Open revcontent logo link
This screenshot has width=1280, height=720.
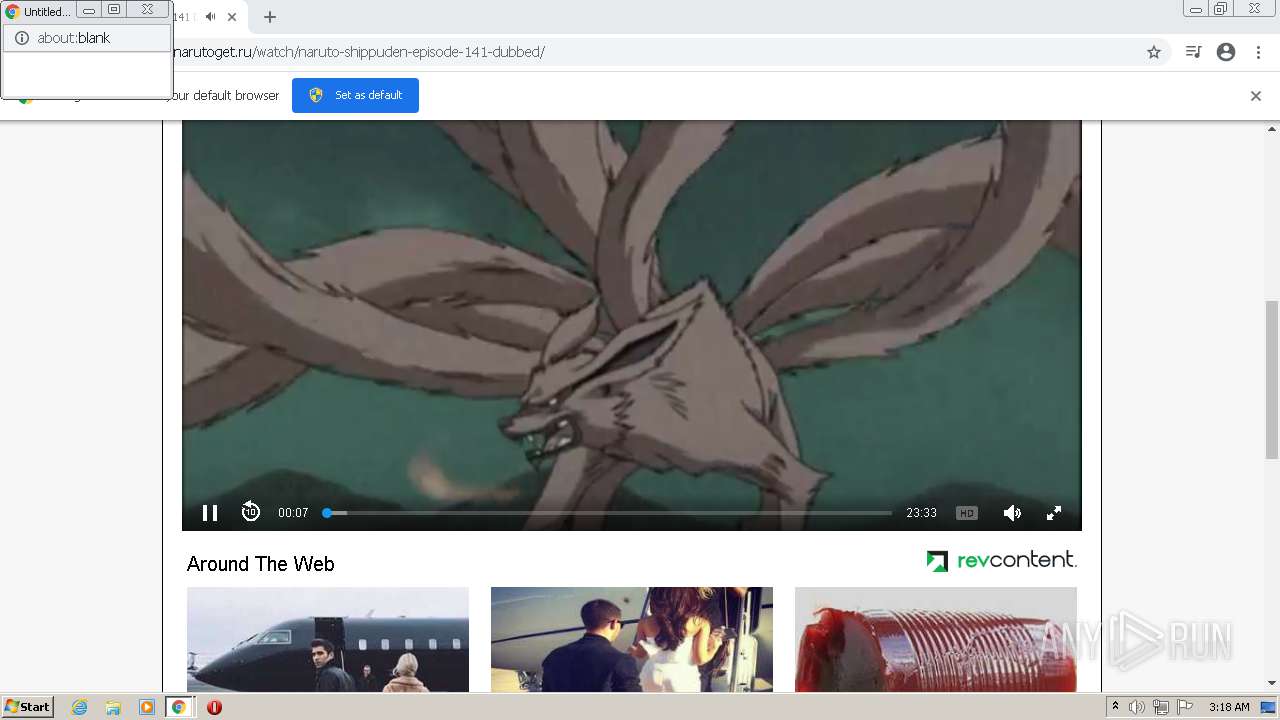click(x=1001, y=560)
